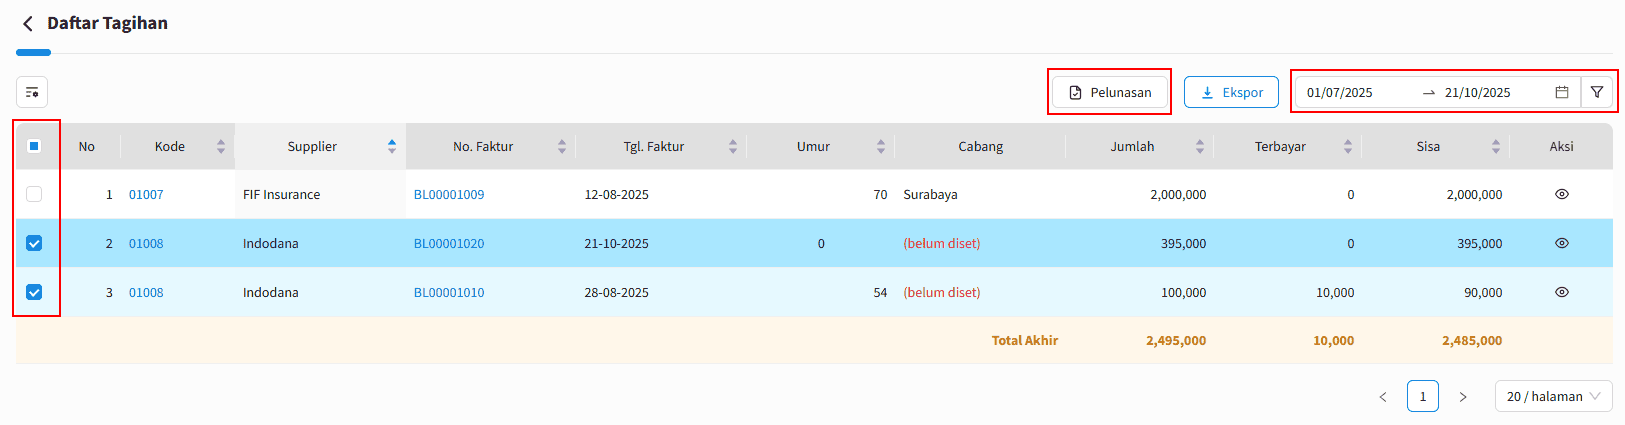View details of invoice BL00001020

coord(1561,243)
